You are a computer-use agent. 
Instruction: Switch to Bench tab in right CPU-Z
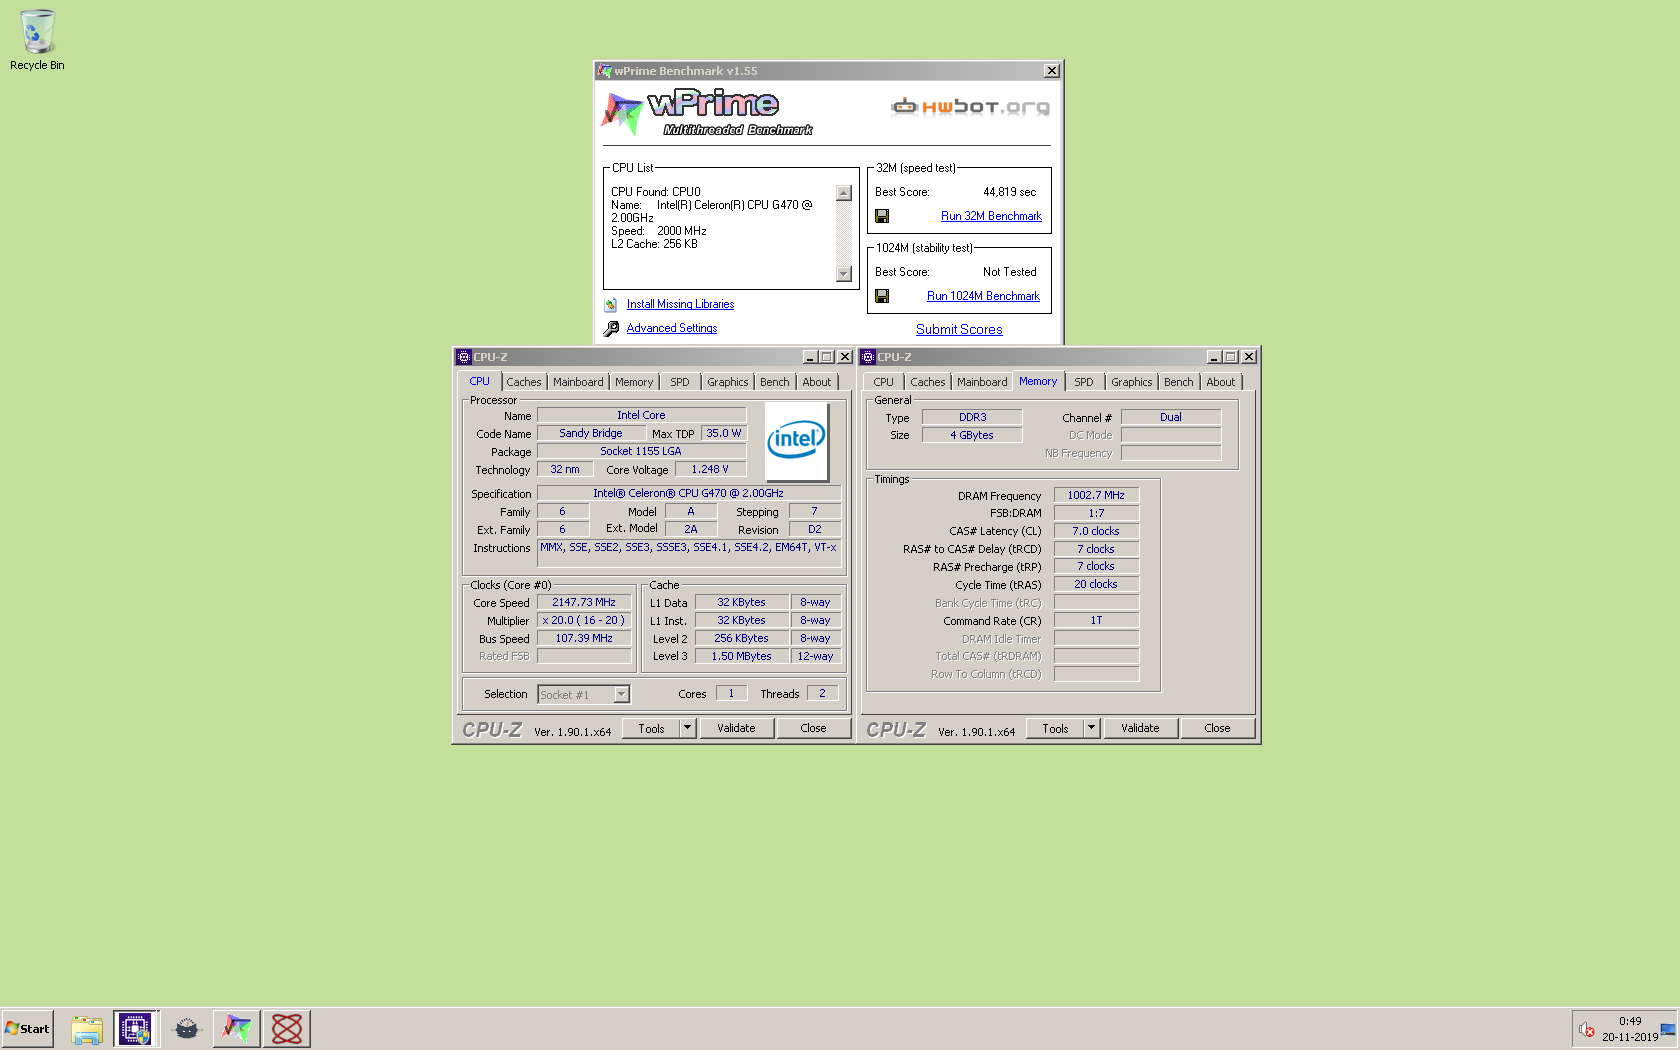[x=1178, y=382]
